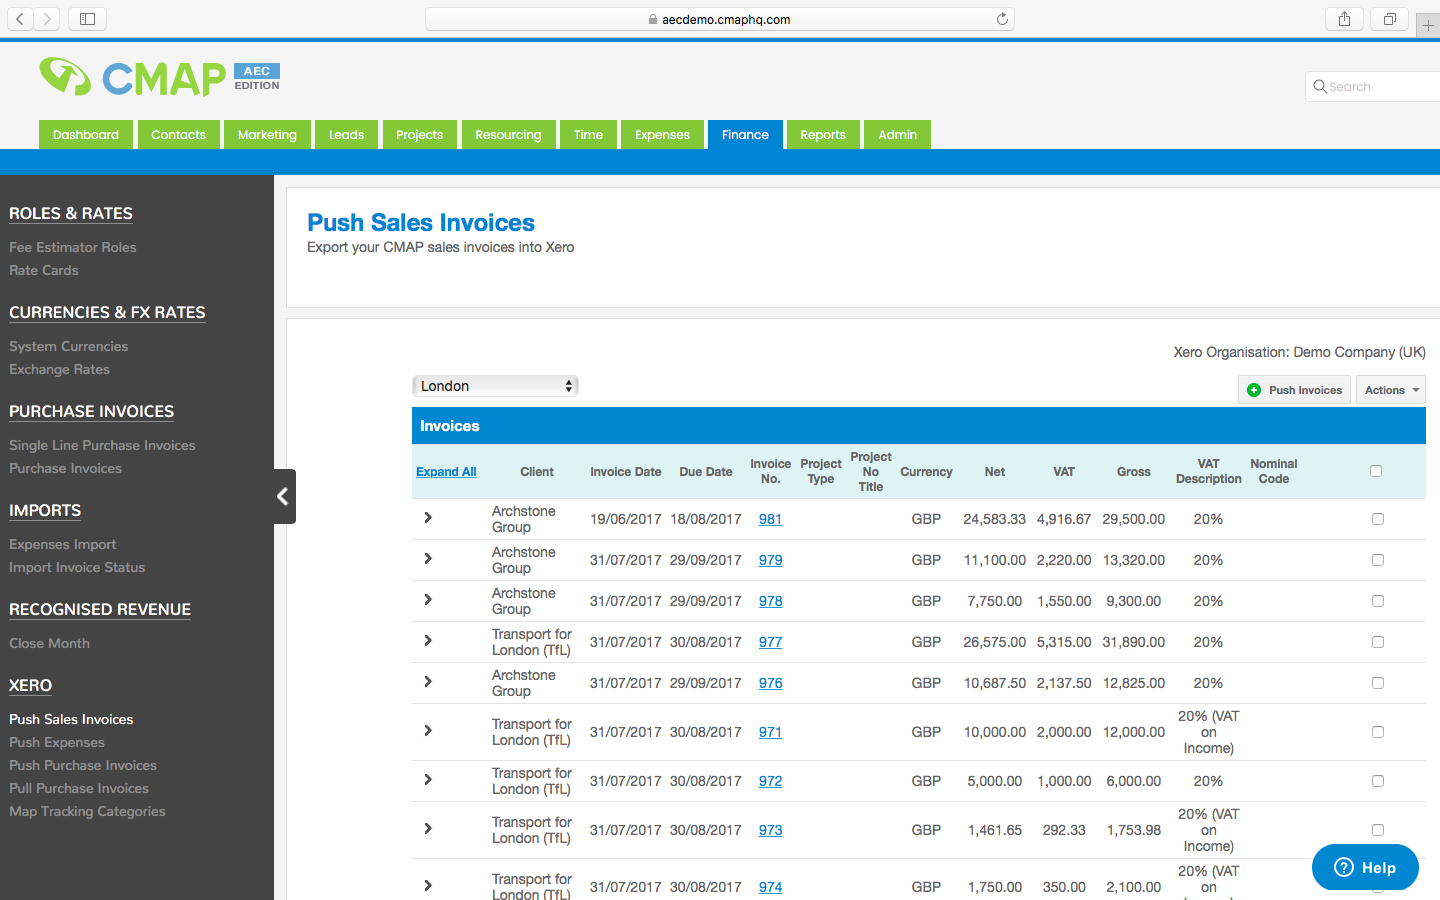Viewport: 1440px width, 900px height.
Task: Open Exchange Rates in sidebar
Action: tap(60, 369)
